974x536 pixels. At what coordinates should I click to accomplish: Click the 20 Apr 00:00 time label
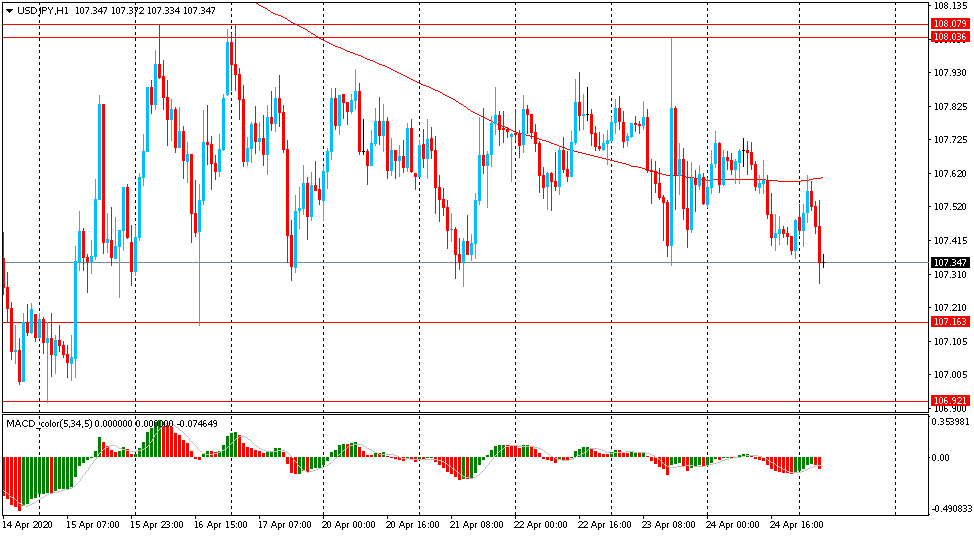pyautogui.click(x=348, y=525)
